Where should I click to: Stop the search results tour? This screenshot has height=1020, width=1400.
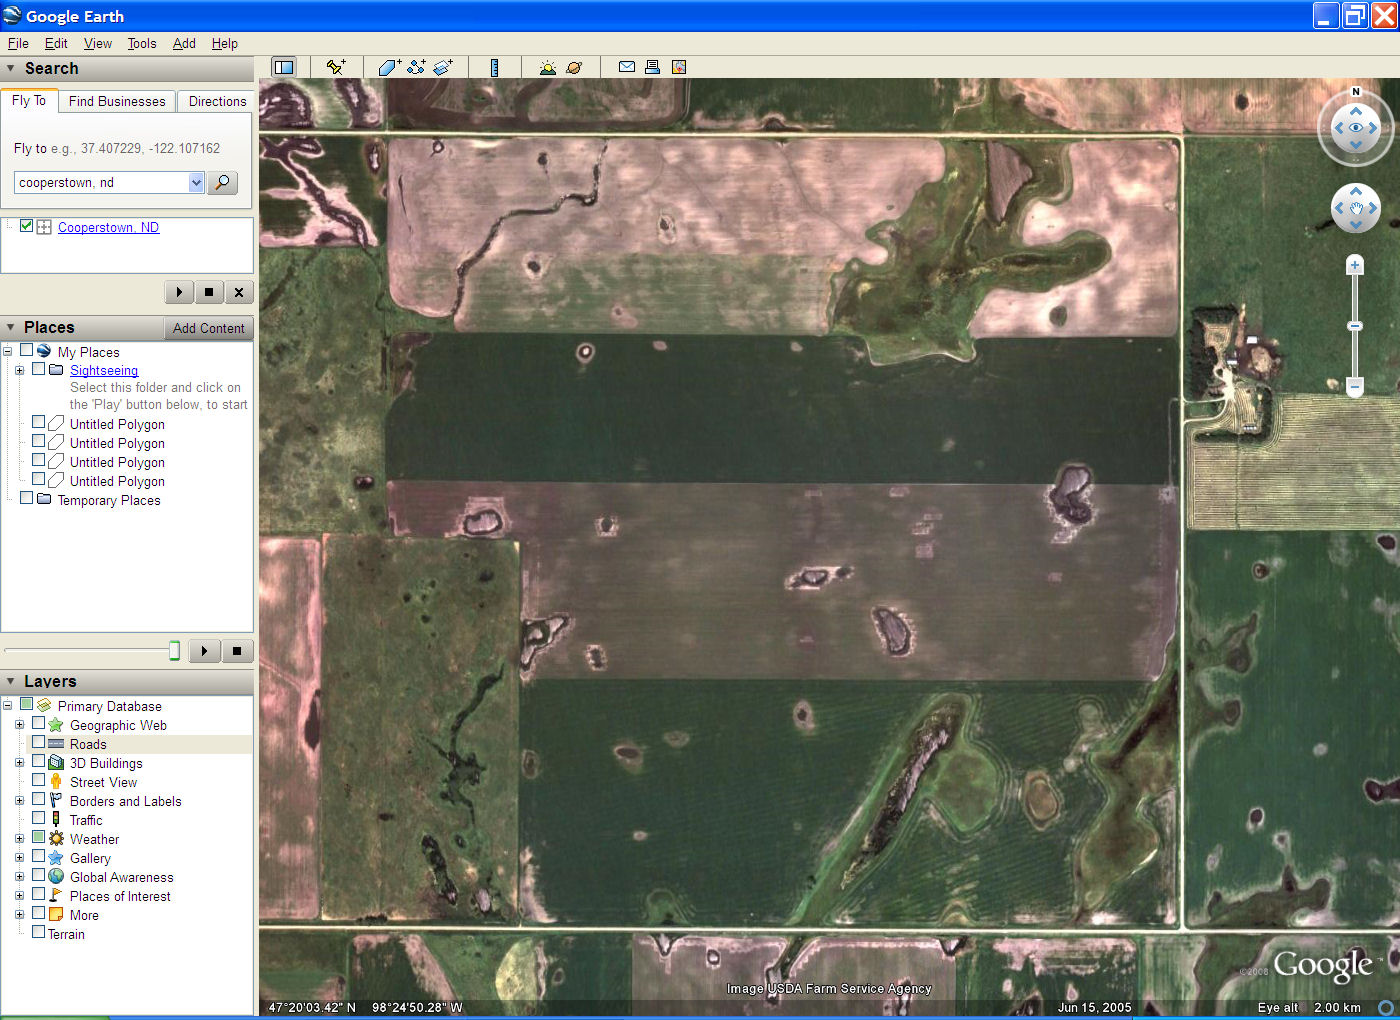[x=208, y=292]
